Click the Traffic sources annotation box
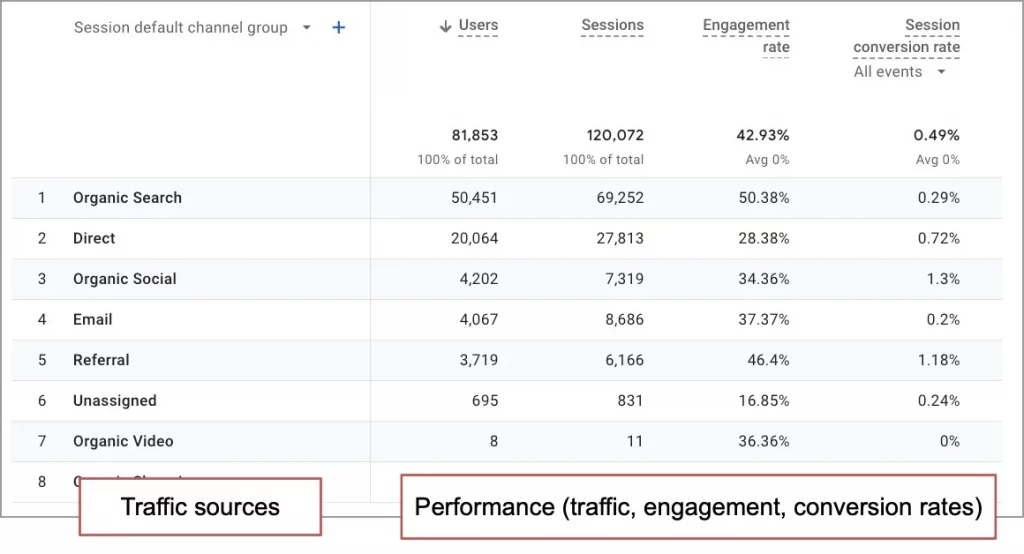Image resolution: width=1024 pixels, height=554 pixels. tap(200, 507)
